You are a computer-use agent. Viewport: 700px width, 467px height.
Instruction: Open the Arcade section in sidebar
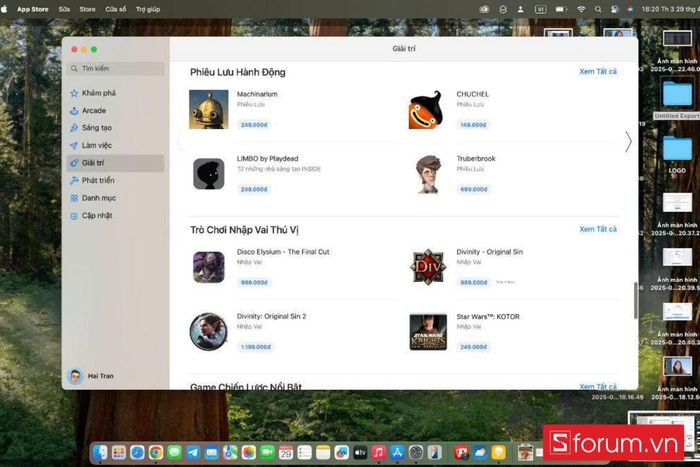[x=94, y=110]
